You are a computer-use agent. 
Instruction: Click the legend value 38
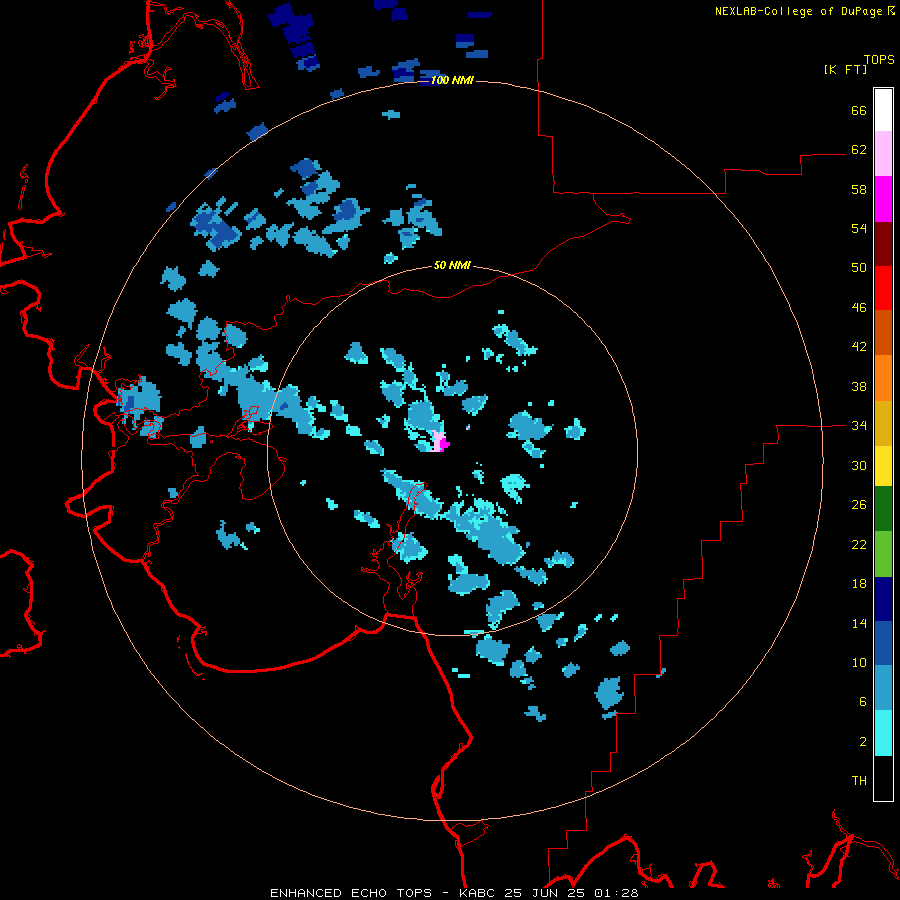click(x=859, y=387)
